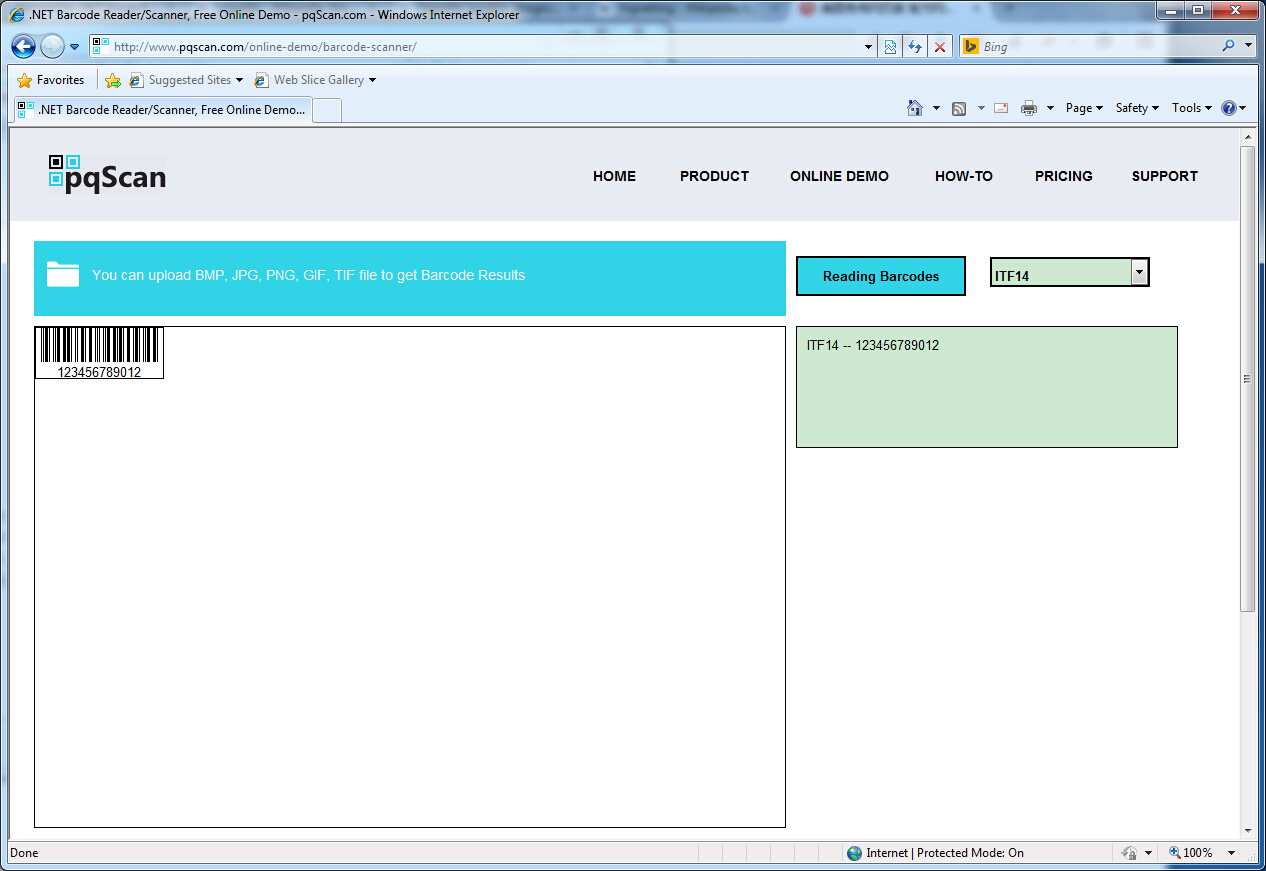Screen dimensions: 1266x871
Task: Click the Reading Barcodes button
Action: coord(881,276)
